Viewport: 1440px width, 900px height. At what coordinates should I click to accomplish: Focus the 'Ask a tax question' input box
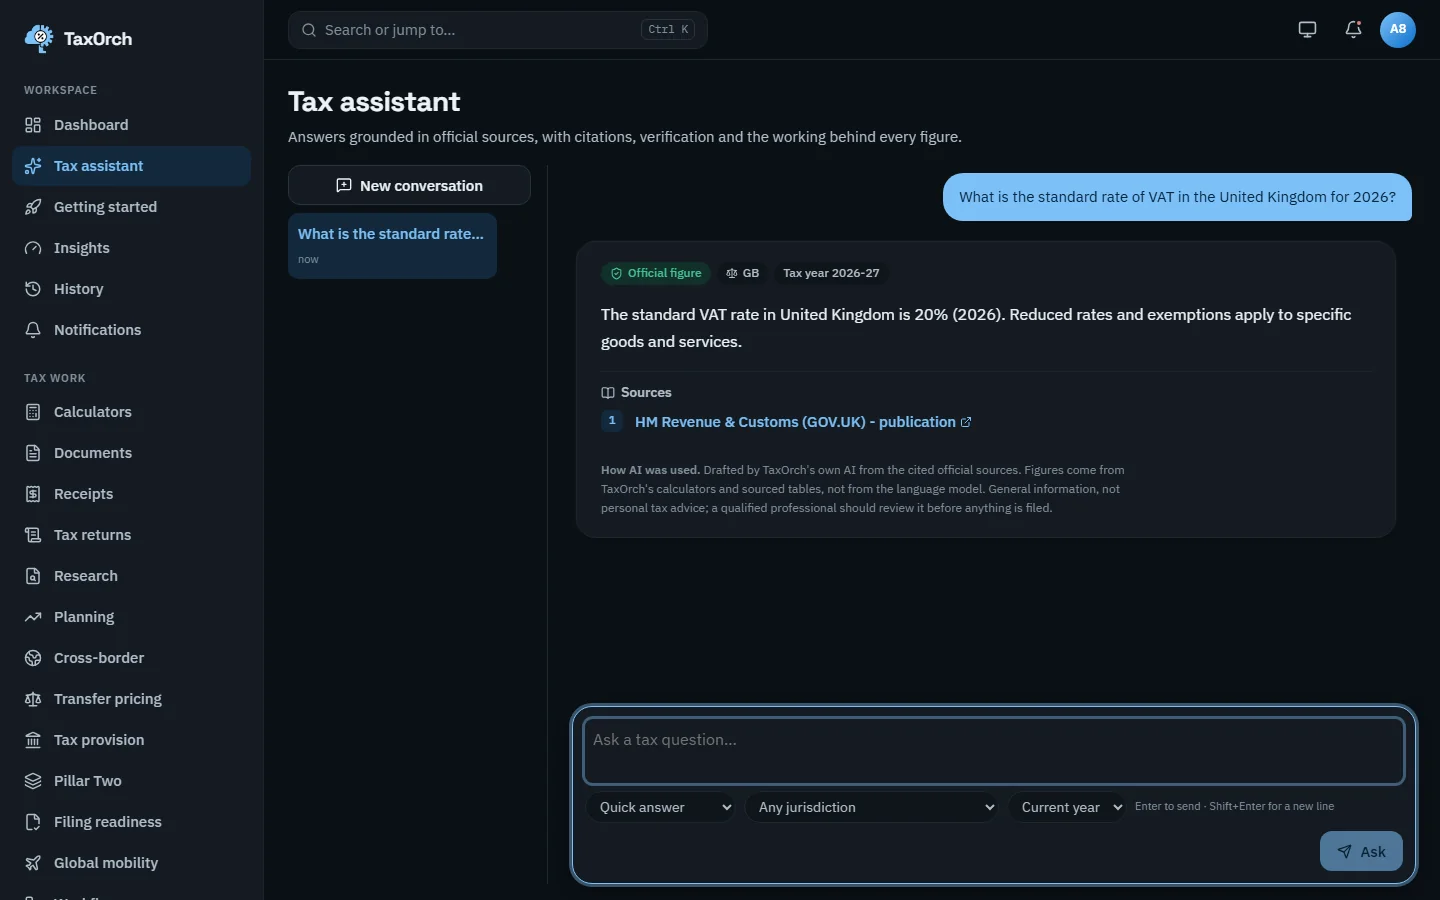tap(994, 751)
